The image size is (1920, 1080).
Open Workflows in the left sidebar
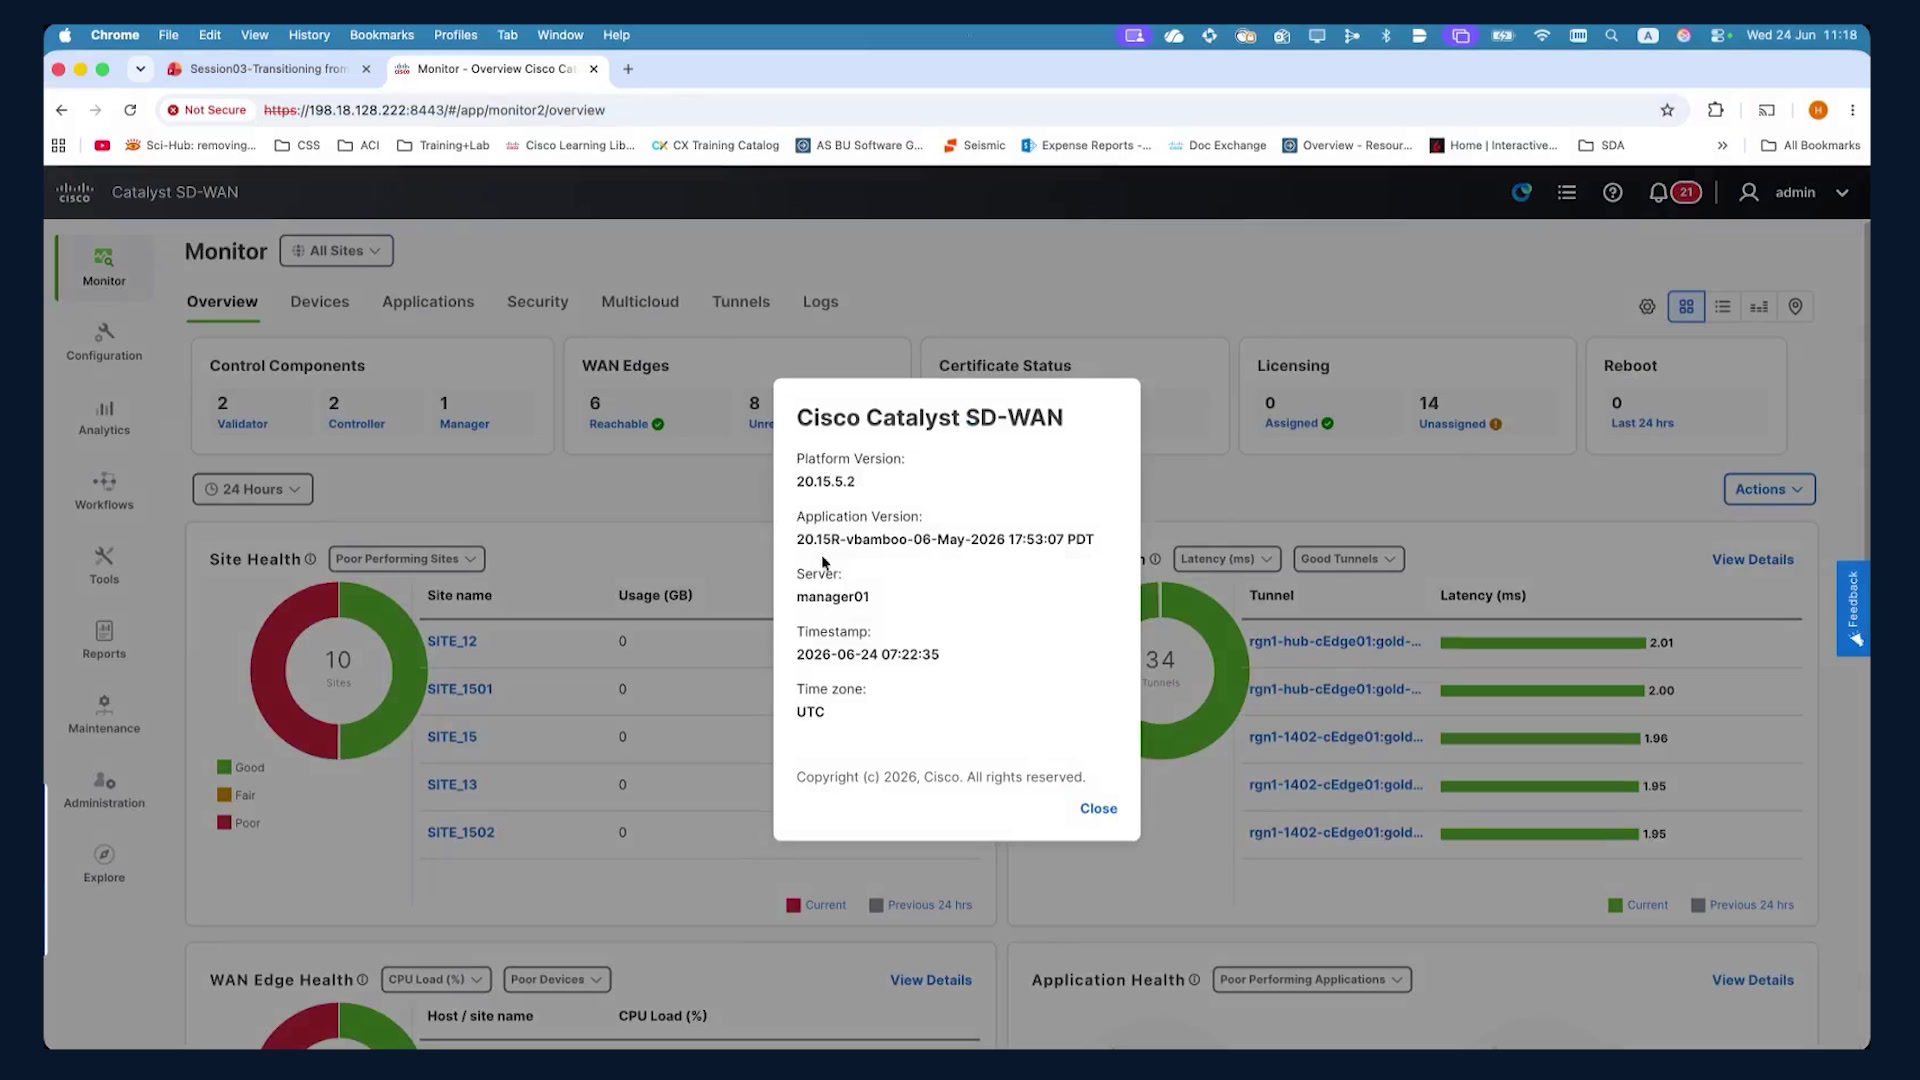pos(104,491)
